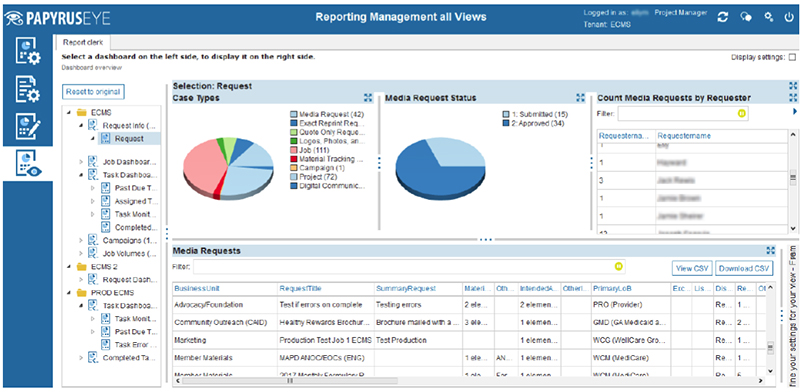The width and height of the screenshot is (800, 392).
Task: Collapse the ECMS 2 folder node
Action: [69, 266]
